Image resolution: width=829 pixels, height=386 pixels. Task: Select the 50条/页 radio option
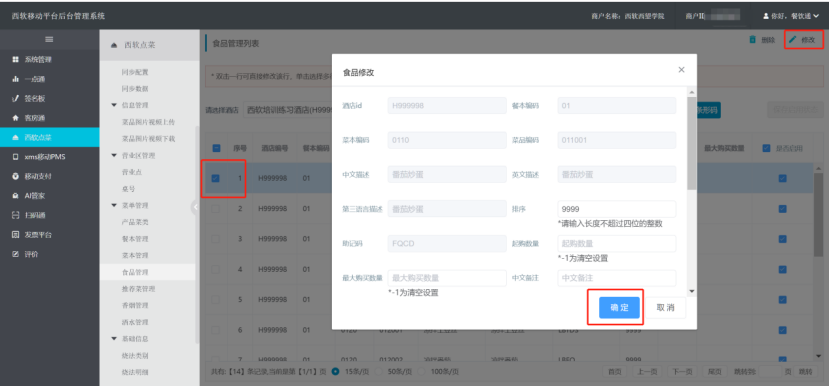tap(379, 371)
